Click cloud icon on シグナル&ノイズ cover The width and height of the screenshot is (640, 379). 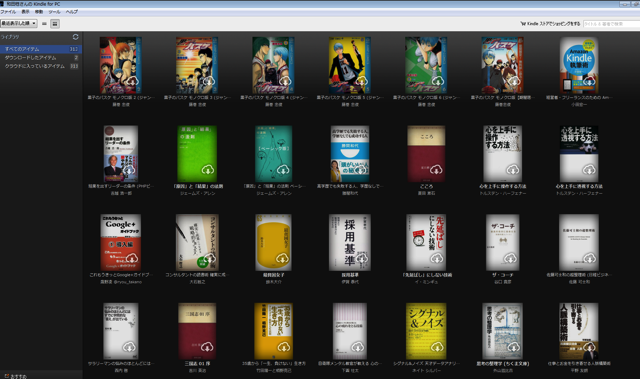[x=437, y=347]
